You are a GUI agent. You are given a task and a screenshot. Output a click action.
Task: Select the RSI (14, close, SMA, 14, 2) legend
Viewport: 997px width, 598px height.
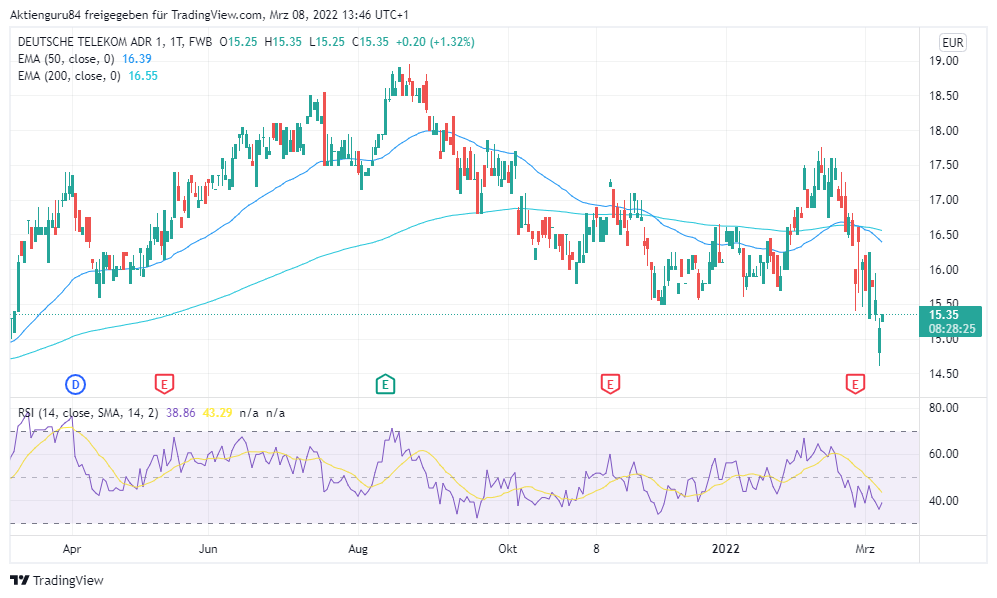click(x=88, y=413)
